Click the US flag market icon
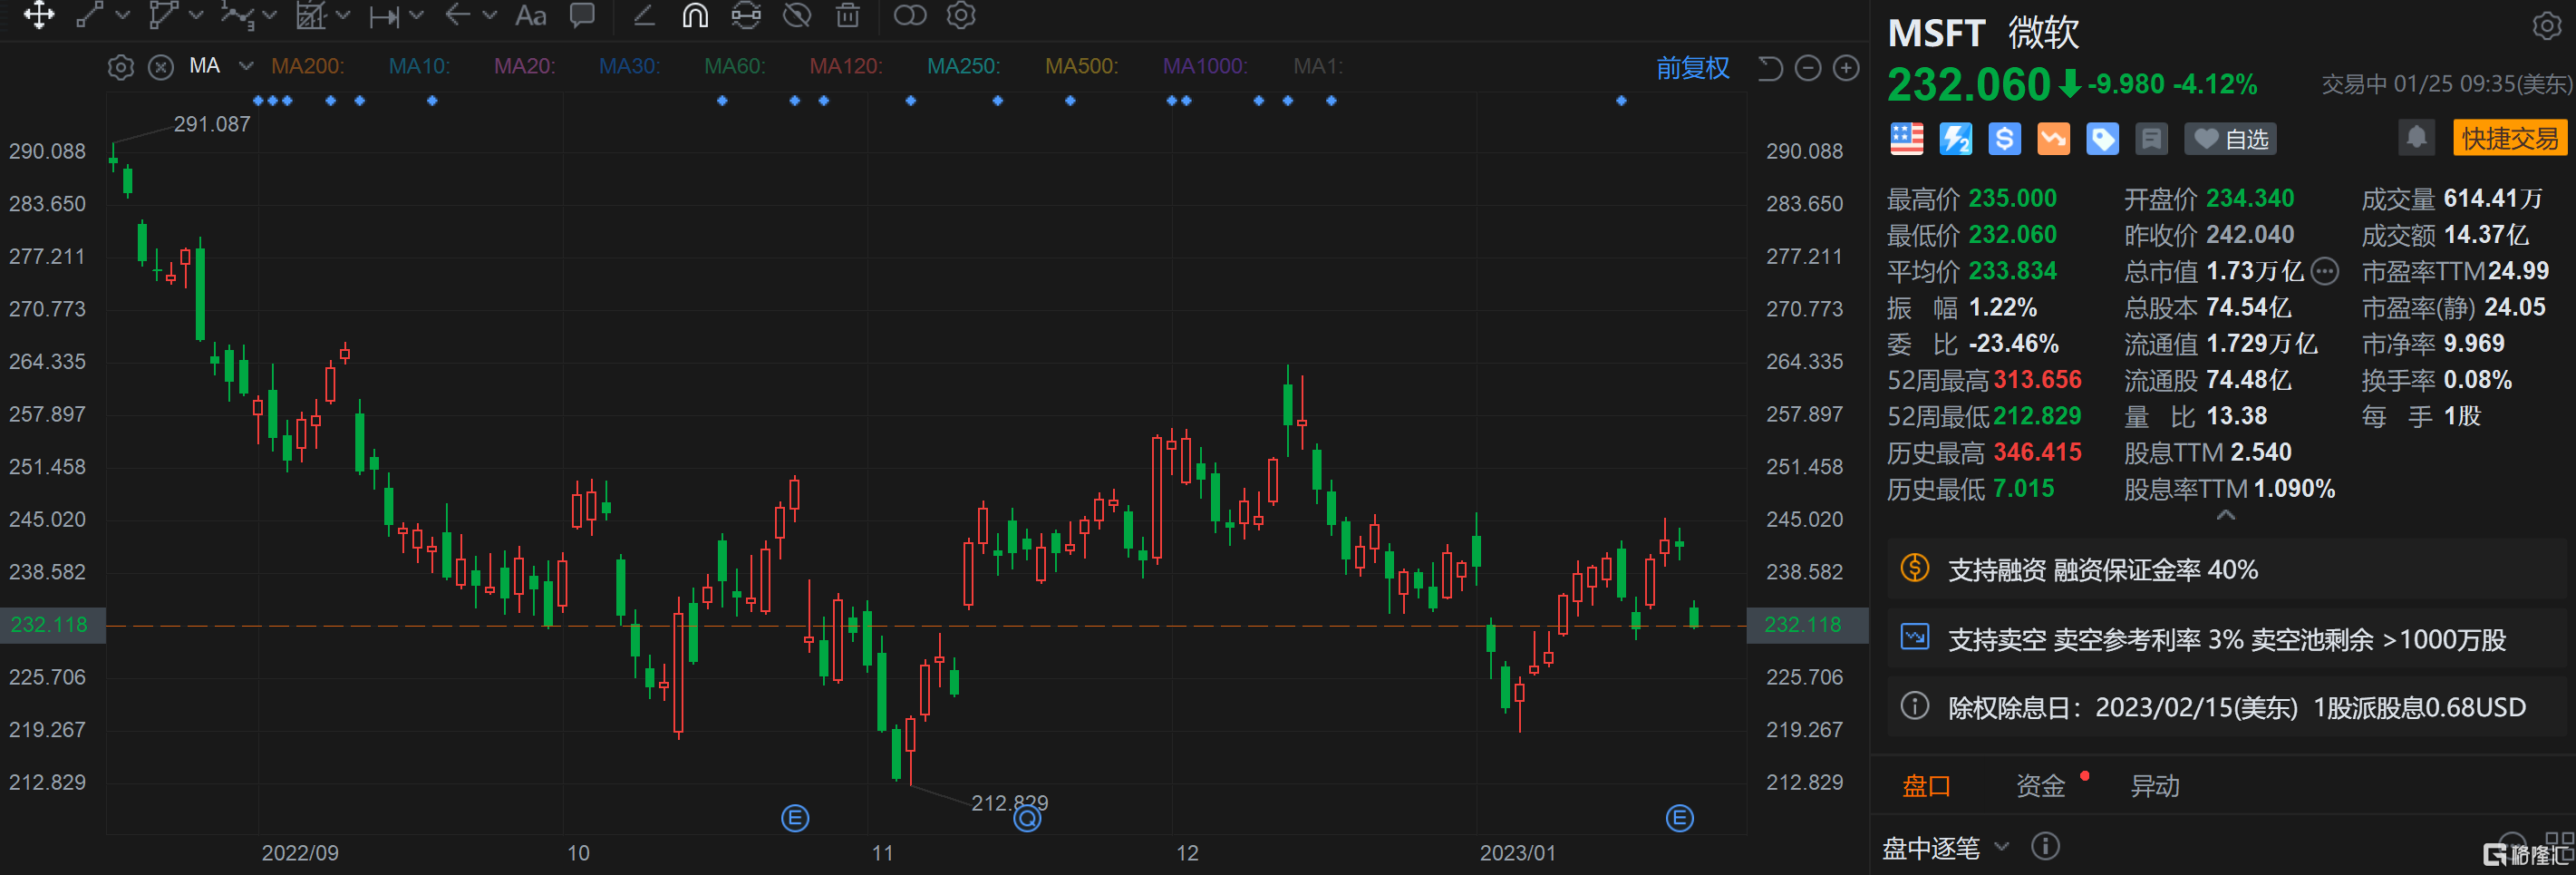Image resolution: width=2576 pixels, height=875 pixels. [1907, 139]
